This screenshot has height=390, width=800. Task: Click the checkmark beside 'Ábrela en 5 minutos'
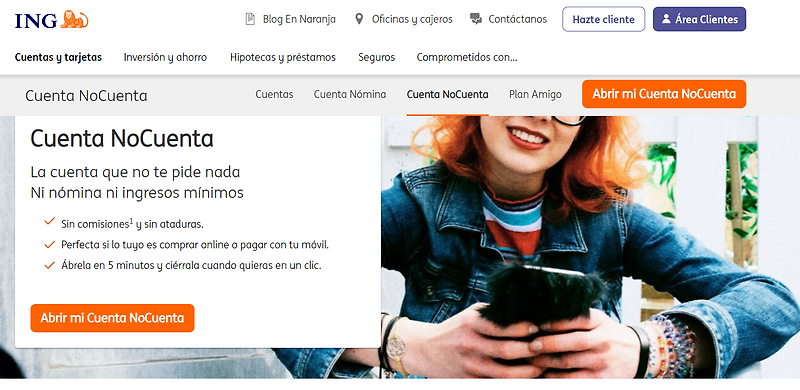(49, 265)
